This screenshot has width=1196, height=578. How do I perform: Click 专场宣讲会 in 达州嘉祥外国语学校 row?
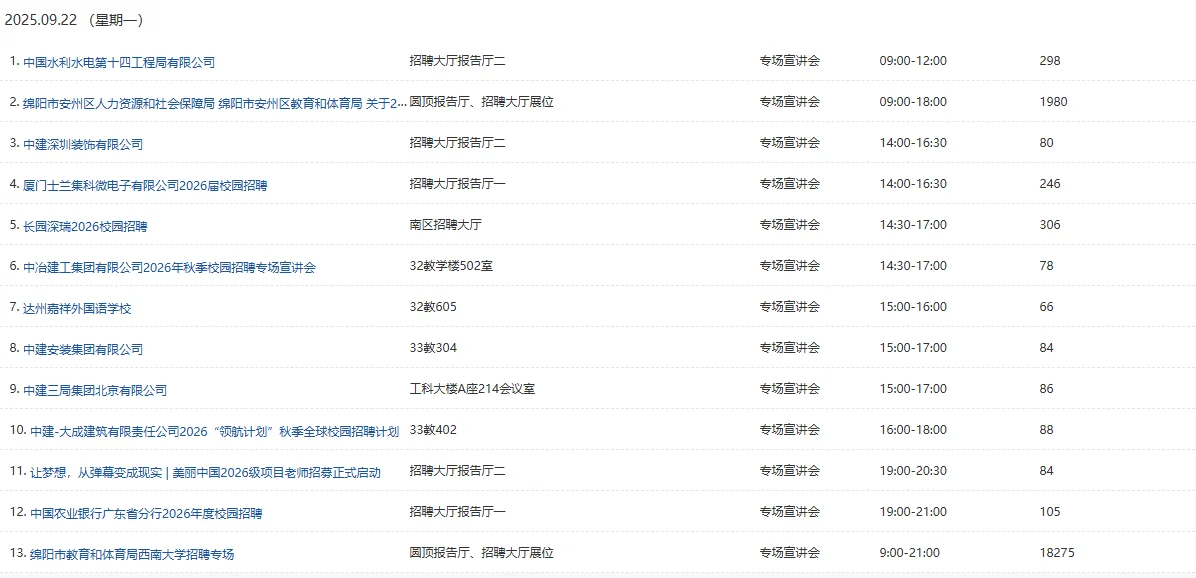789,307
